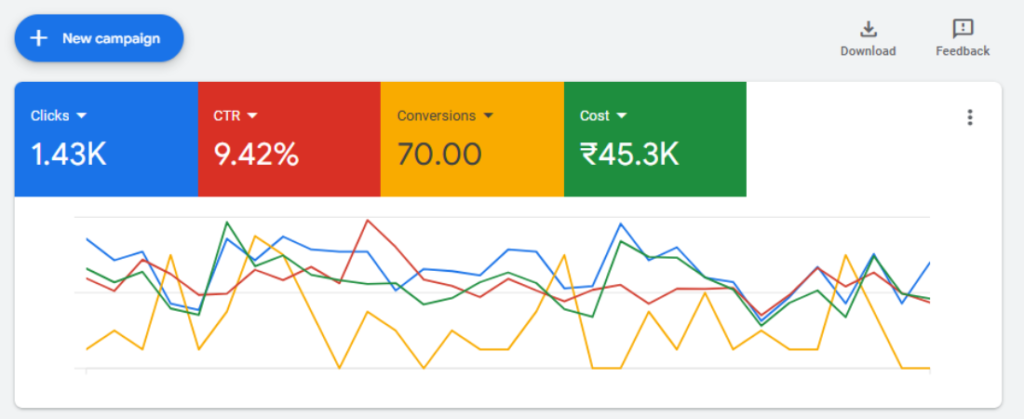Click the Download arrow icon
This screenshot has height=419, width=1024.
point(868,28)
